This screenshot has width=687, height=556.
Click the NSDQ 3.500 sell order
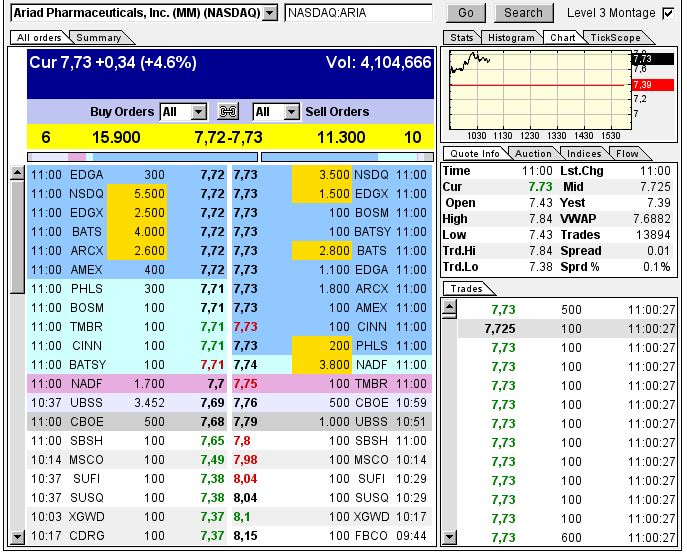coord(332,175)
